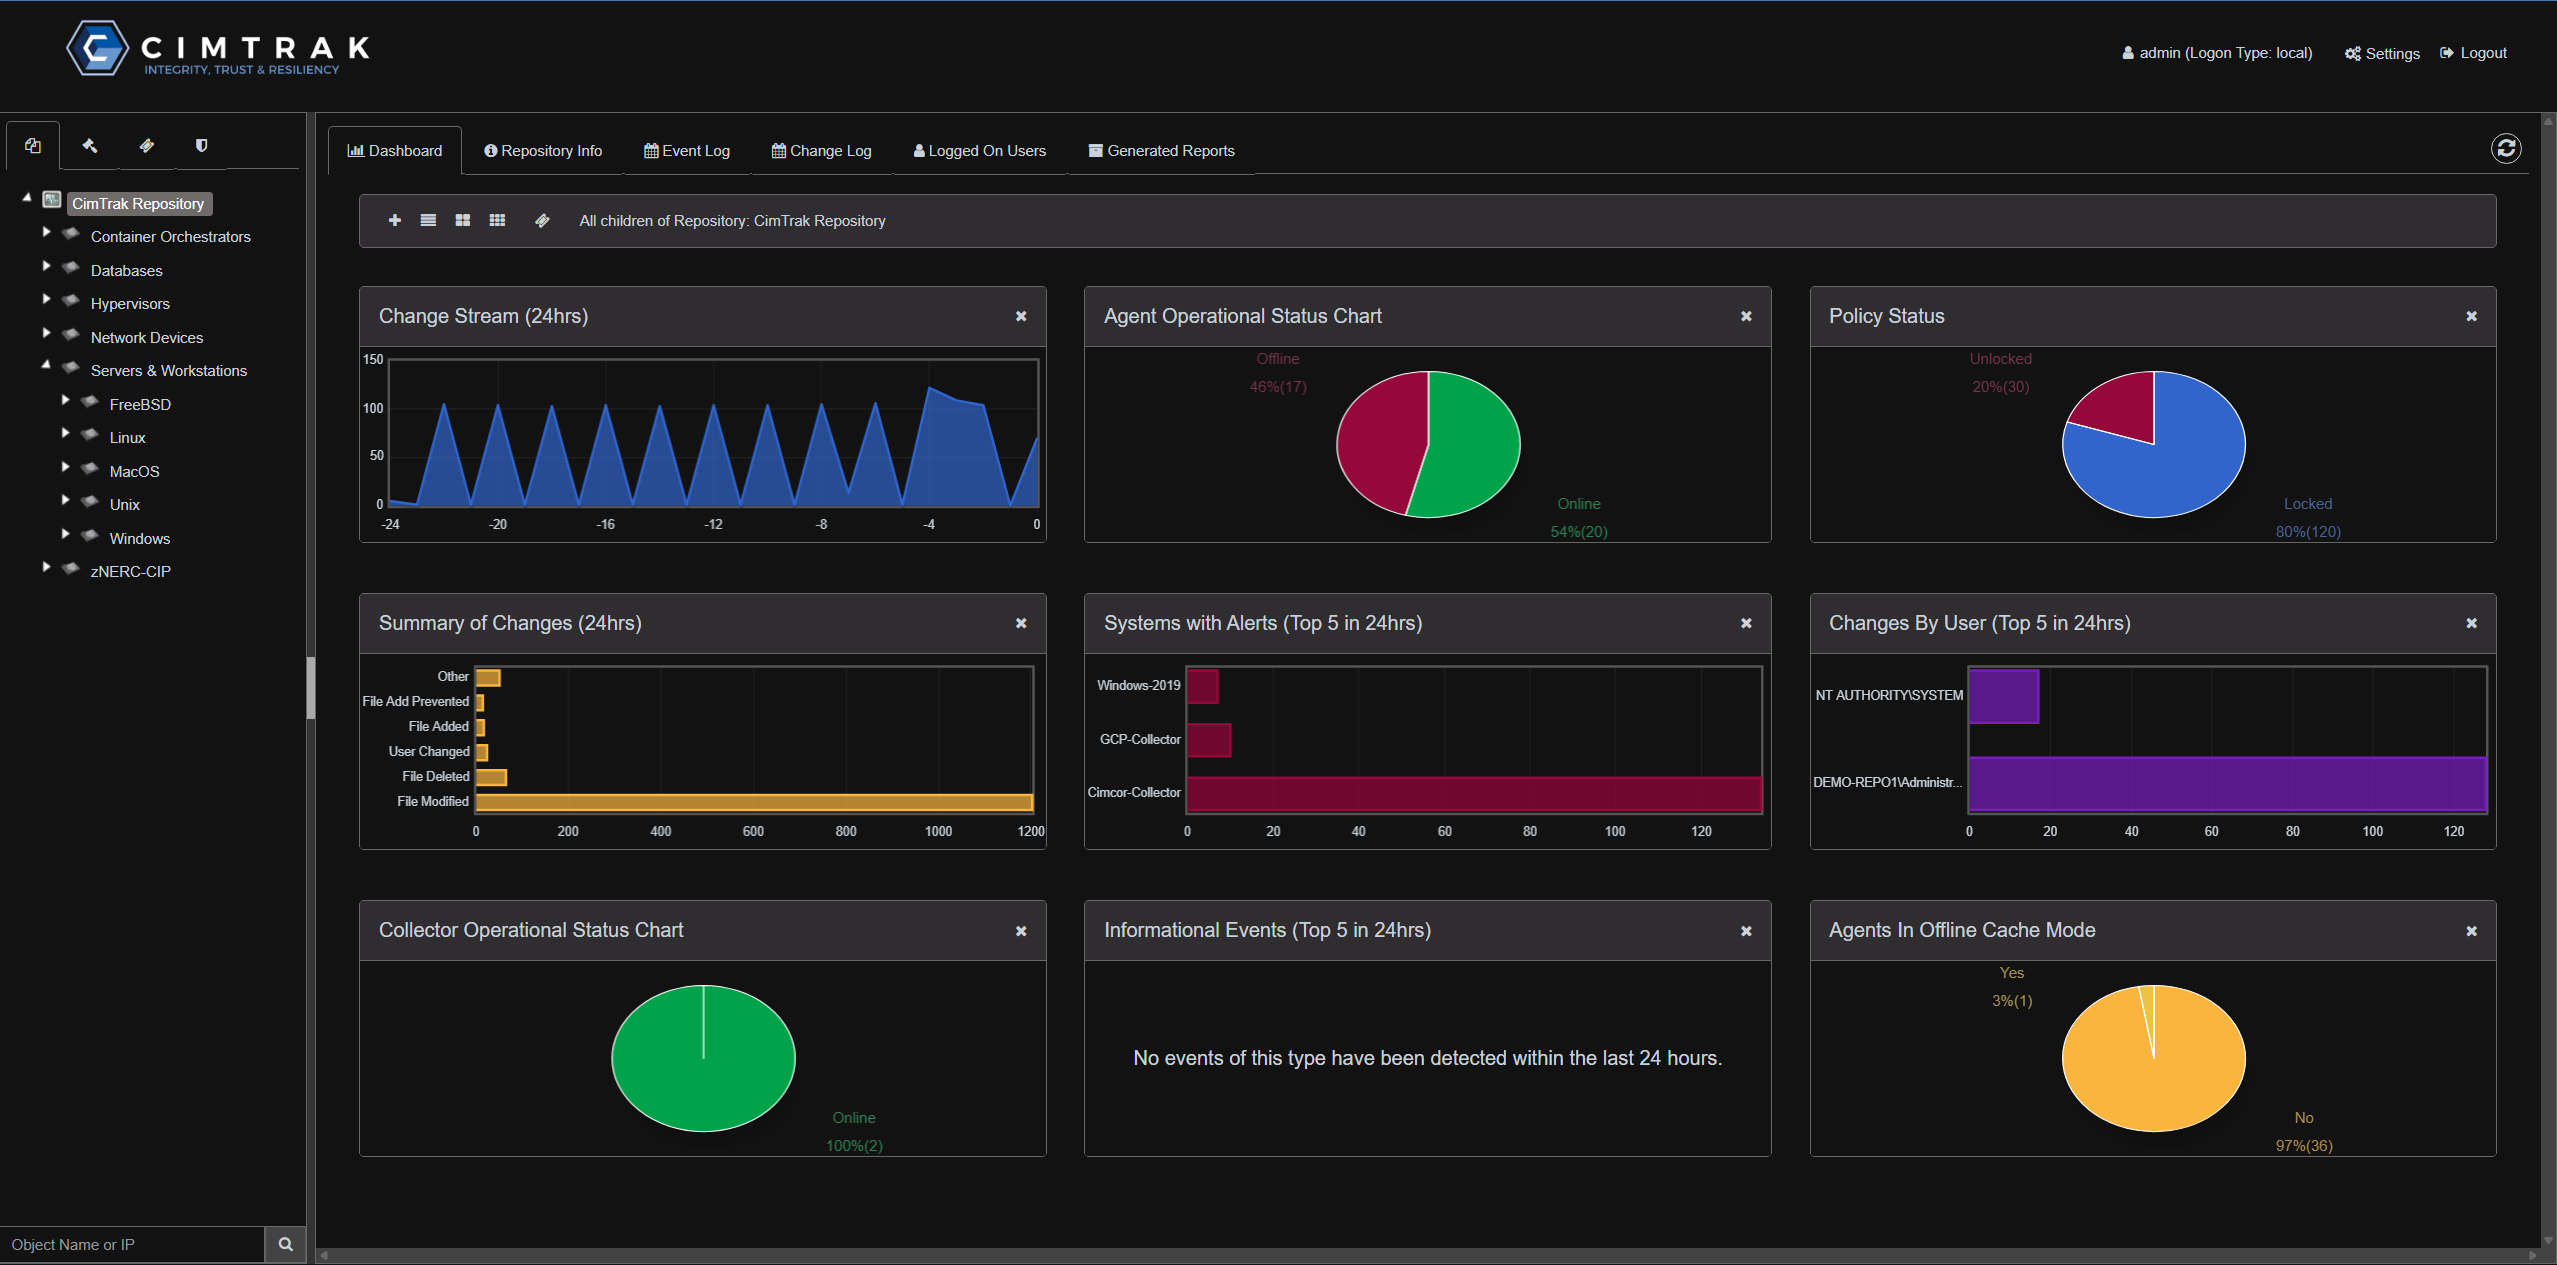Image resolution: width=2557 pixels, height=1265 pixels.
Task: Select the tag sidebar tab
Action: (x=147, y=145)
